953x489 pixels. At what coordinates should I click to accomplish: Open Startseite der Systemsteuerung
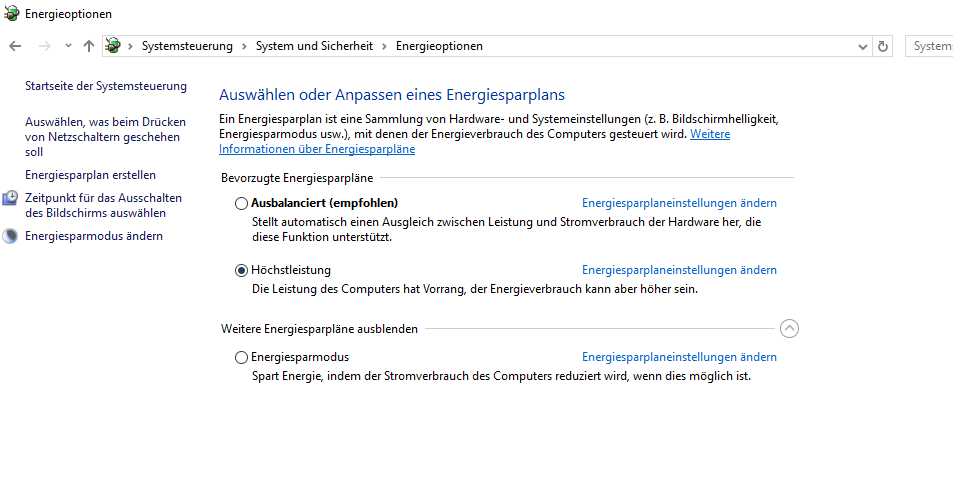(x=106, y=86)
